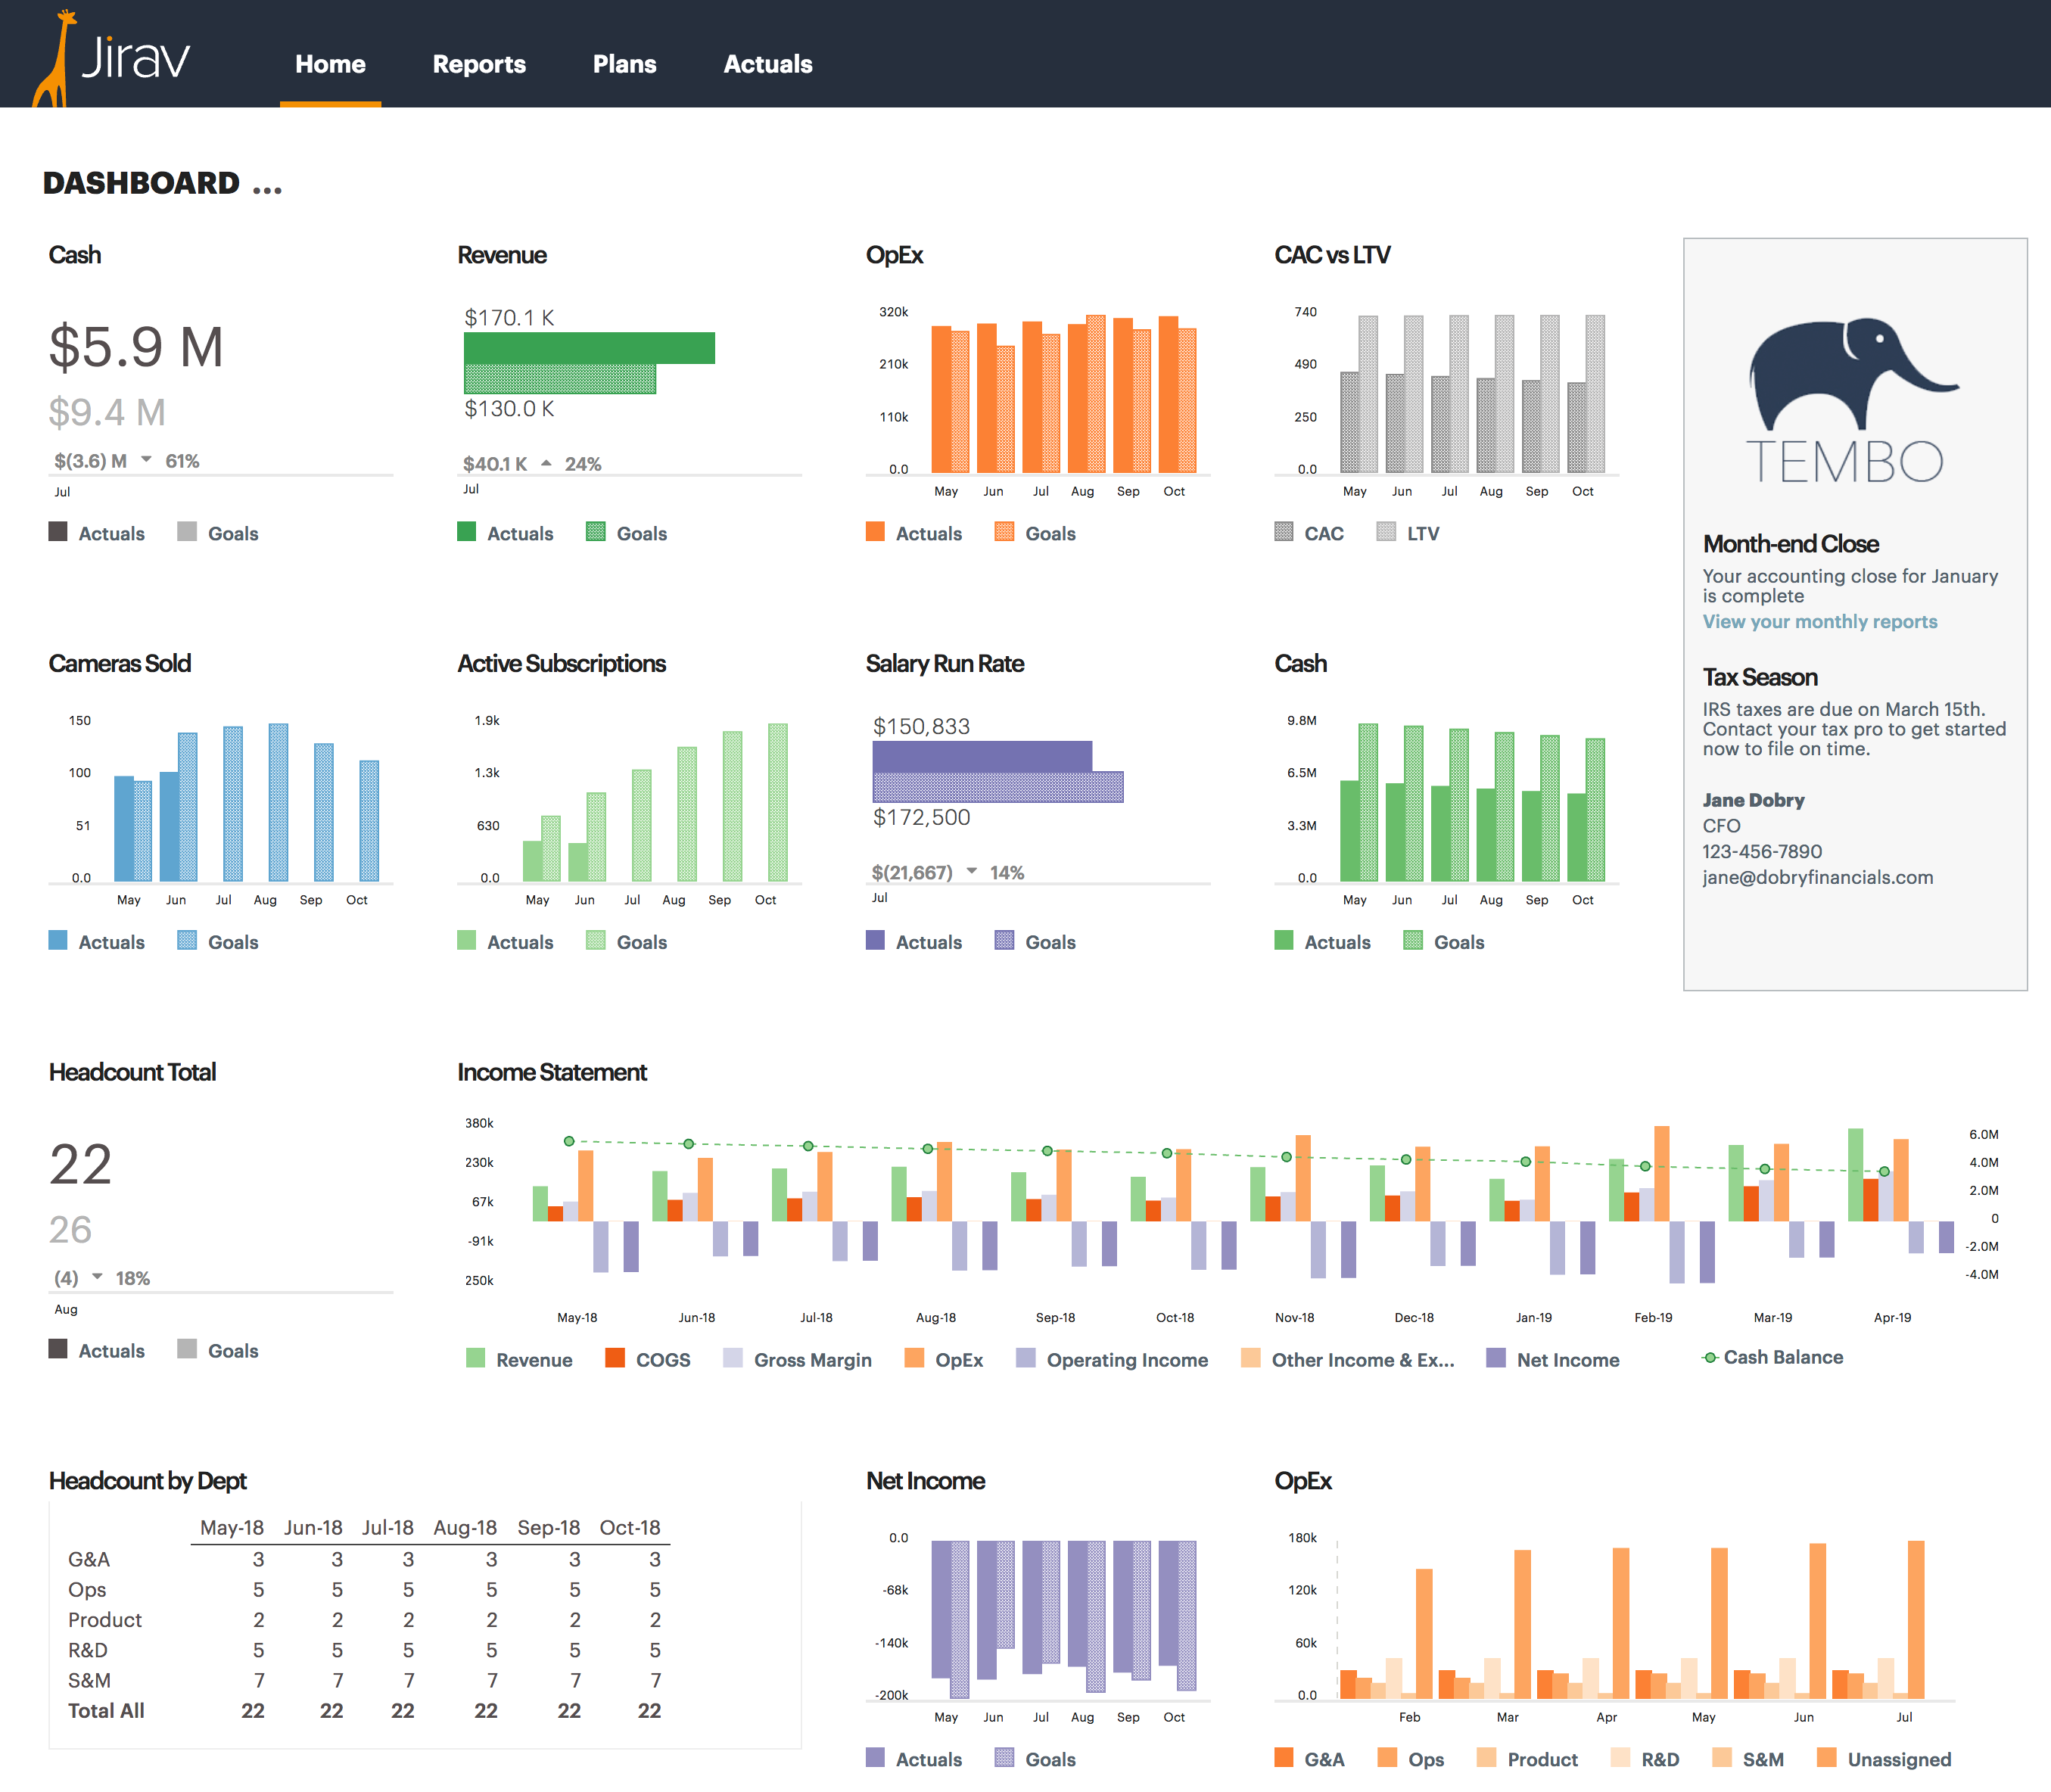Viewport: 2051px width, 1792px height.
Task: Open the Reports tab
Action: (x=479, y=64)
